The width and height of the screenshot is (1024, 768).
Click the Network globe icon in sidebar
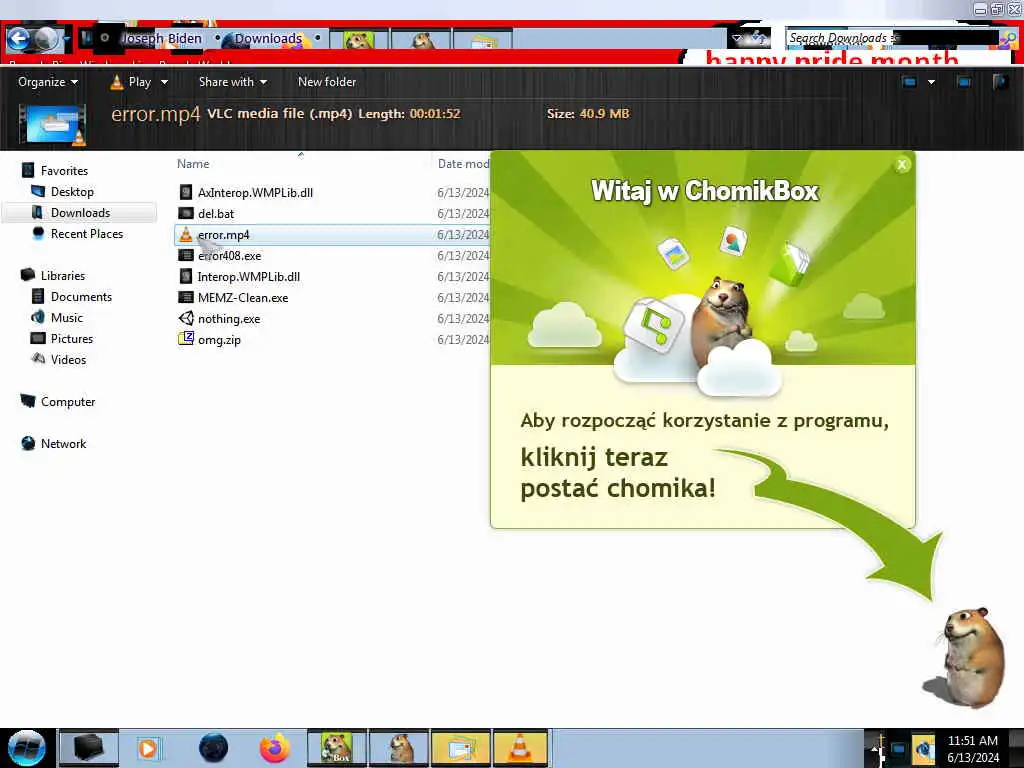(28, 443)
